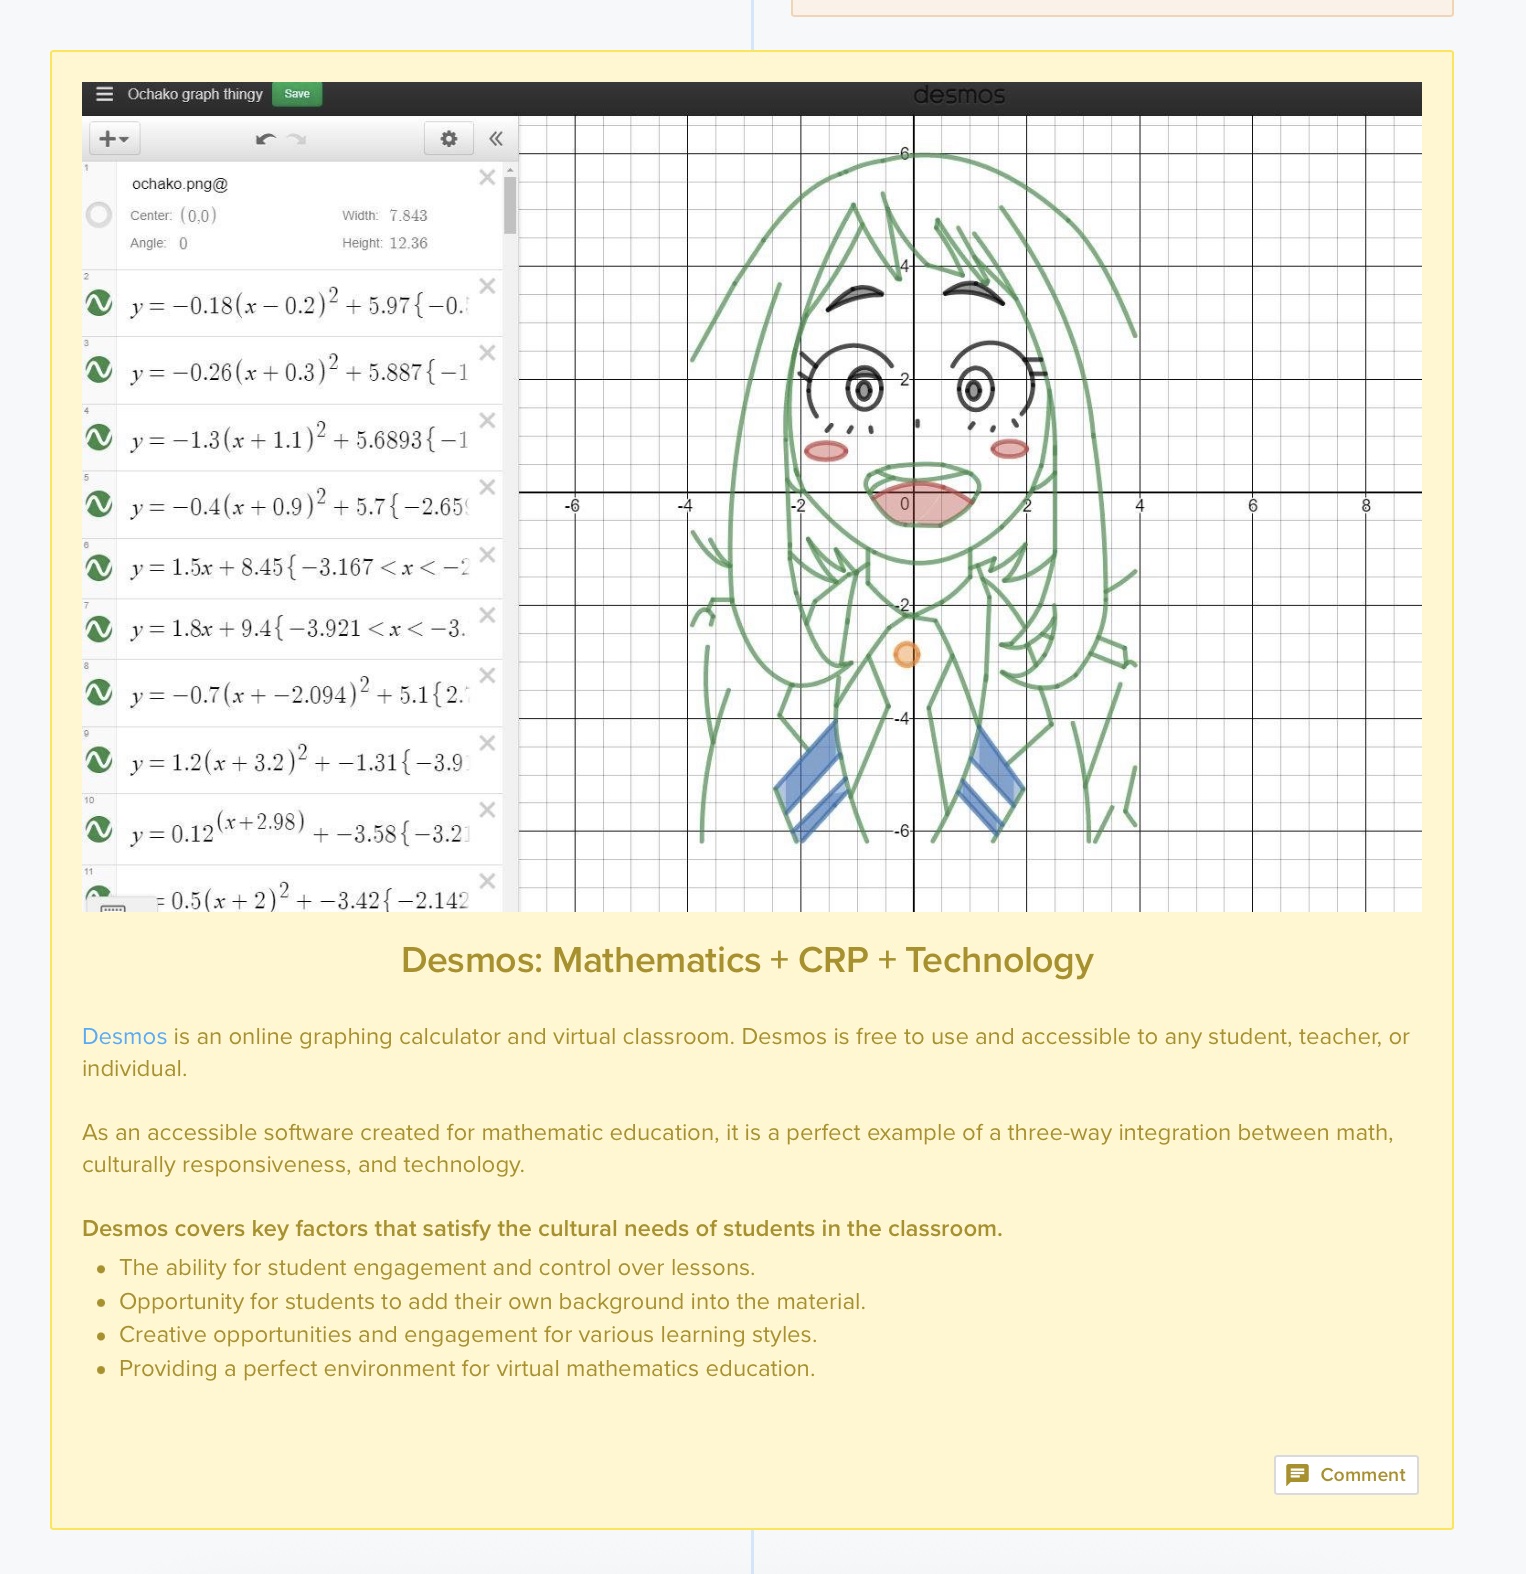Toggle visibility of y=-0.4(x+0.9)² expression
1526x1574 pixels.
coord(99,504)
